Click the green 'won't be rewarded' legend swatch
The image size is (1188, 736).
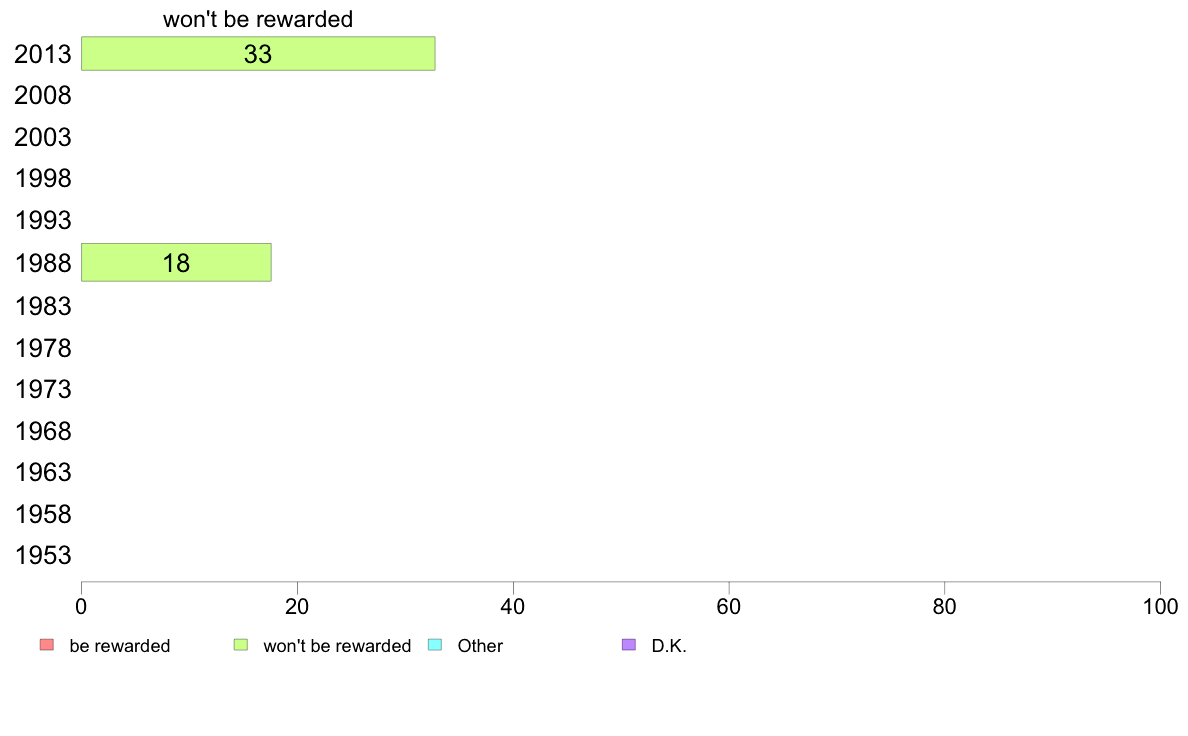point(241,645)
